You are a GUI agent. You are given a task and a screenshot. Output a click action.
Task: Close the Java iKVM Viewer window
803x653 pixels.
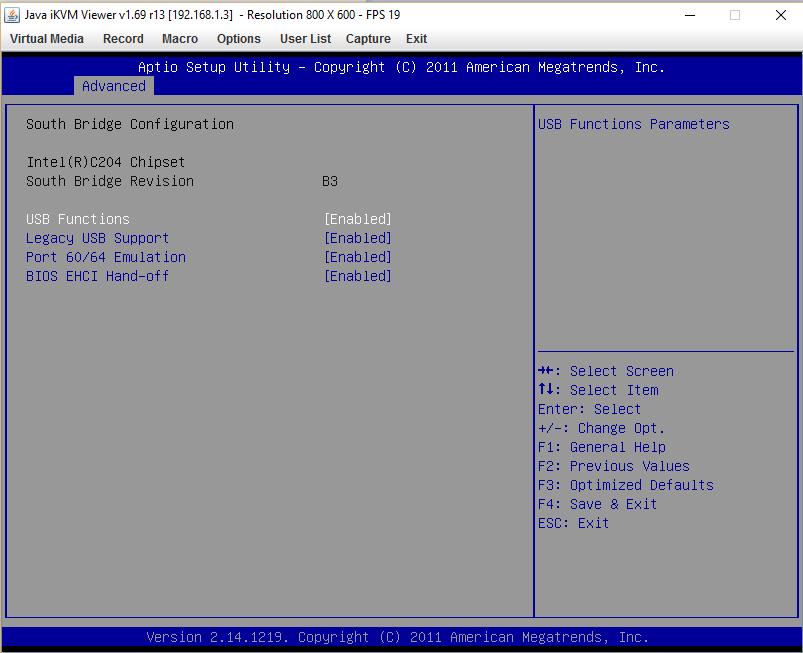point(780,15)
